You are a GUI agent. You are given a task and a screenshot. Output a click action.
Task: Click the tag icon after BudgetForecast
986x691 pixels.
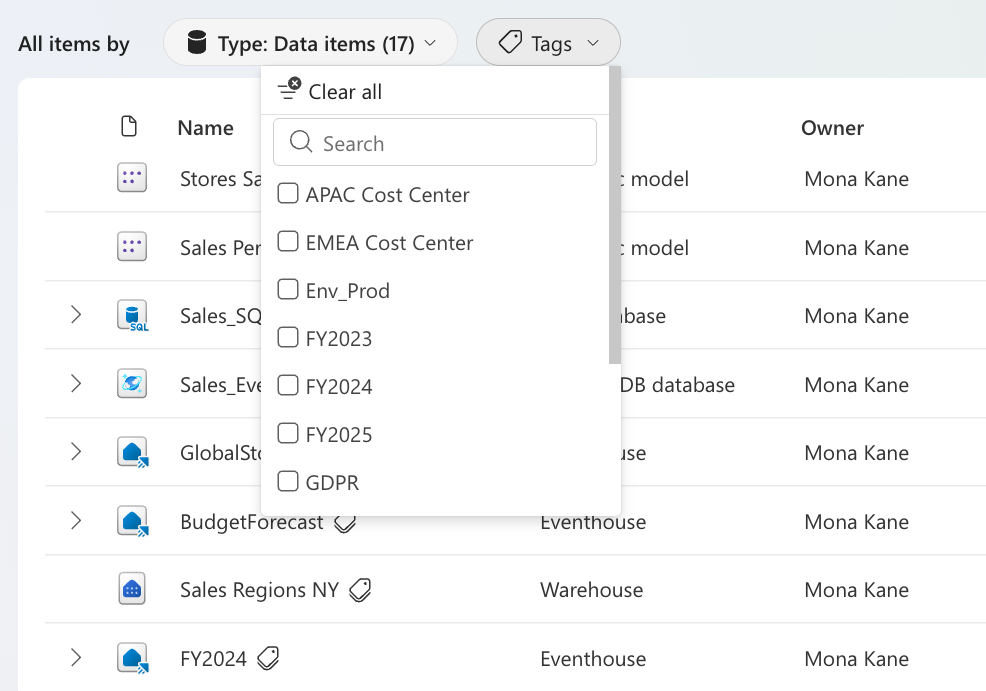[x=344, y=522]
